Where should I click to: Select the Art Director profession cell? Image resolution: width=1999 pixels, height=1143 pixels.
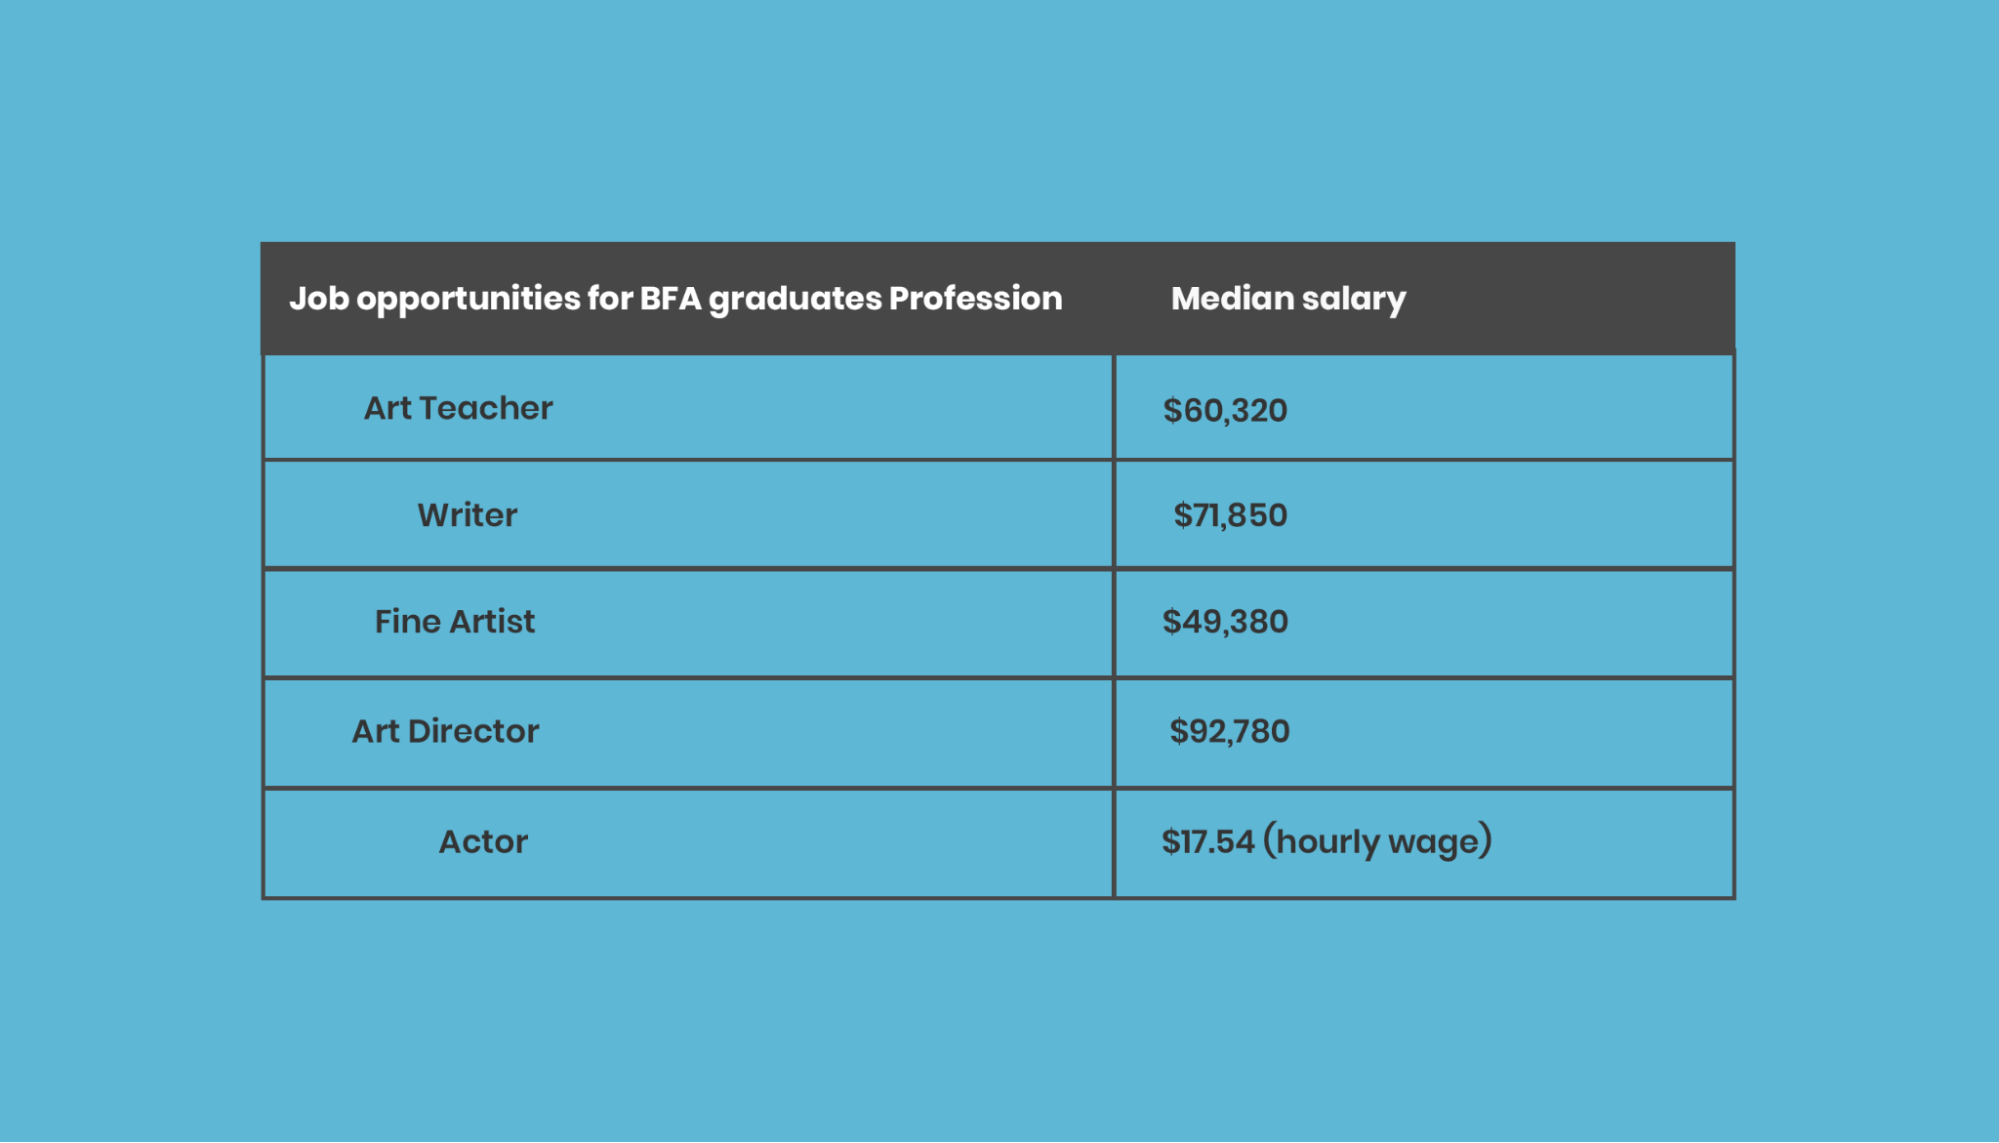(445, 731)
